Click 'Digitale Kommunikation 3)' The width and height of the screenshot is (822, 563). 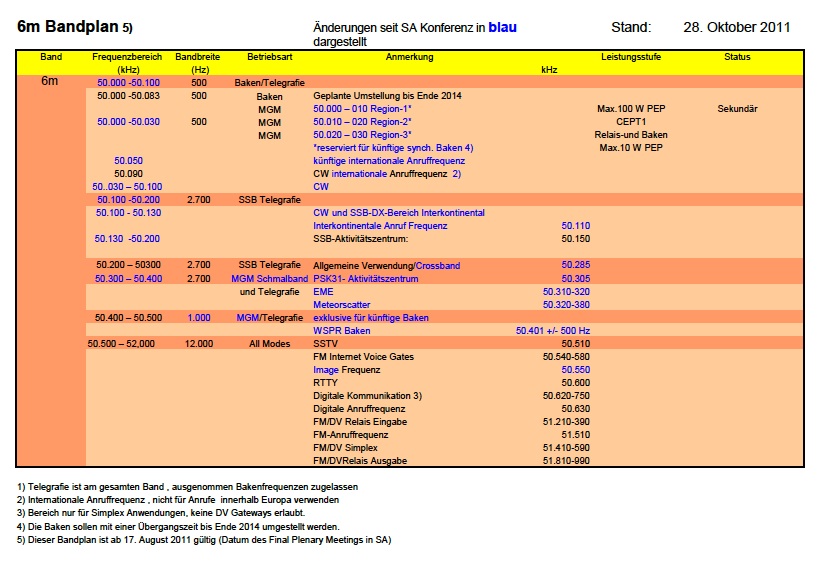[367, 396]
